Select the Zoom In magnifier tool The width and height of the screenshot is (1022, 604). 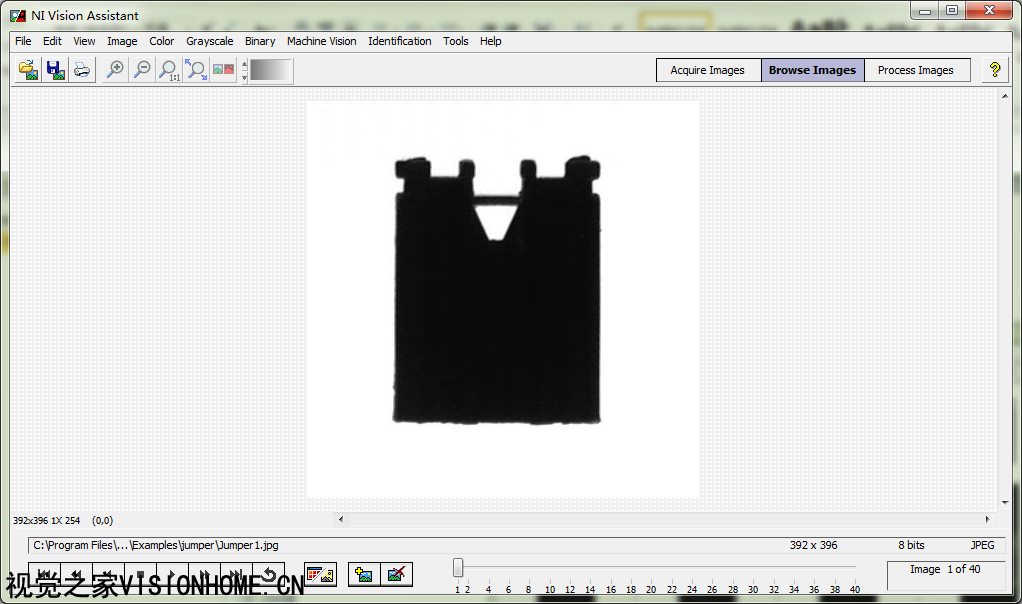pos(116,70)
